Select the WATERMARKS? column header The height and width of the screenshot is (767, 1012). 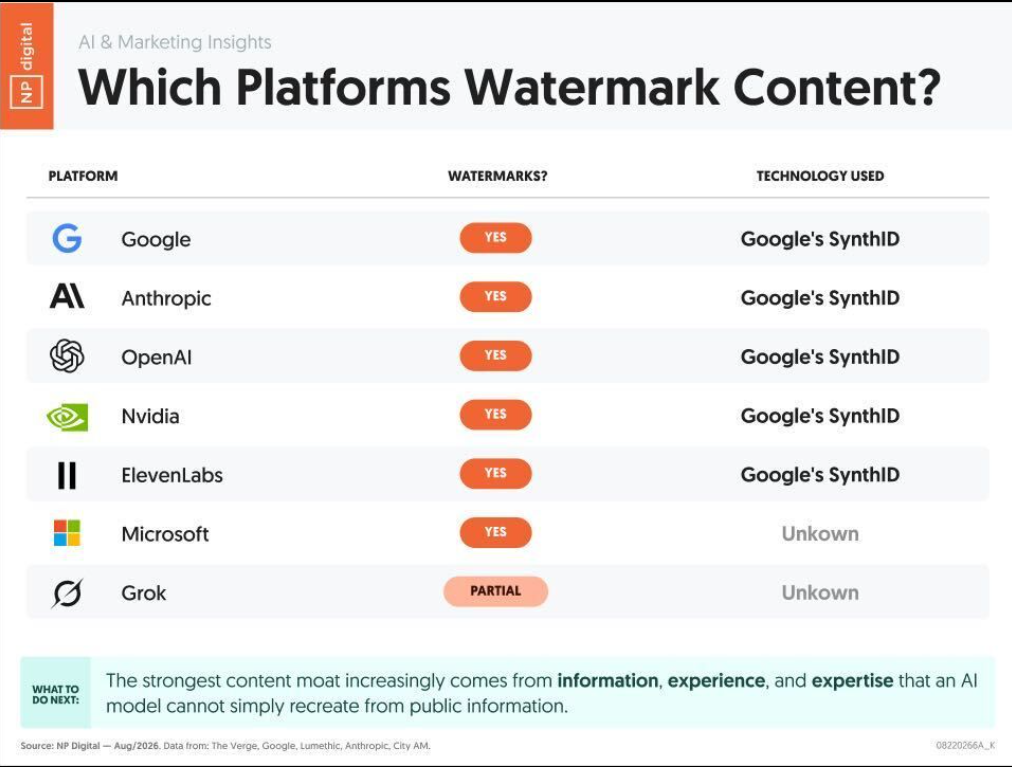tap(498, 176)
